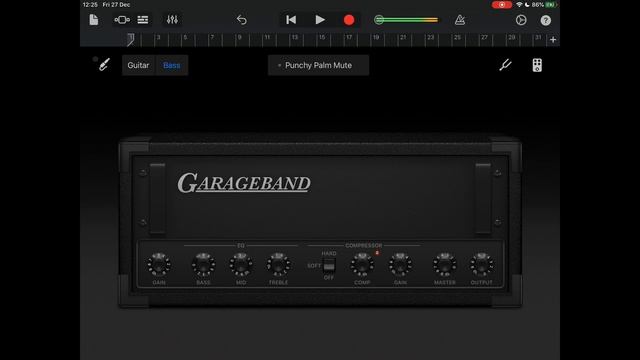The width and height of the screenshot is (640, 360).
Task: Open the instrument browser button
Action: pos(122,20)
